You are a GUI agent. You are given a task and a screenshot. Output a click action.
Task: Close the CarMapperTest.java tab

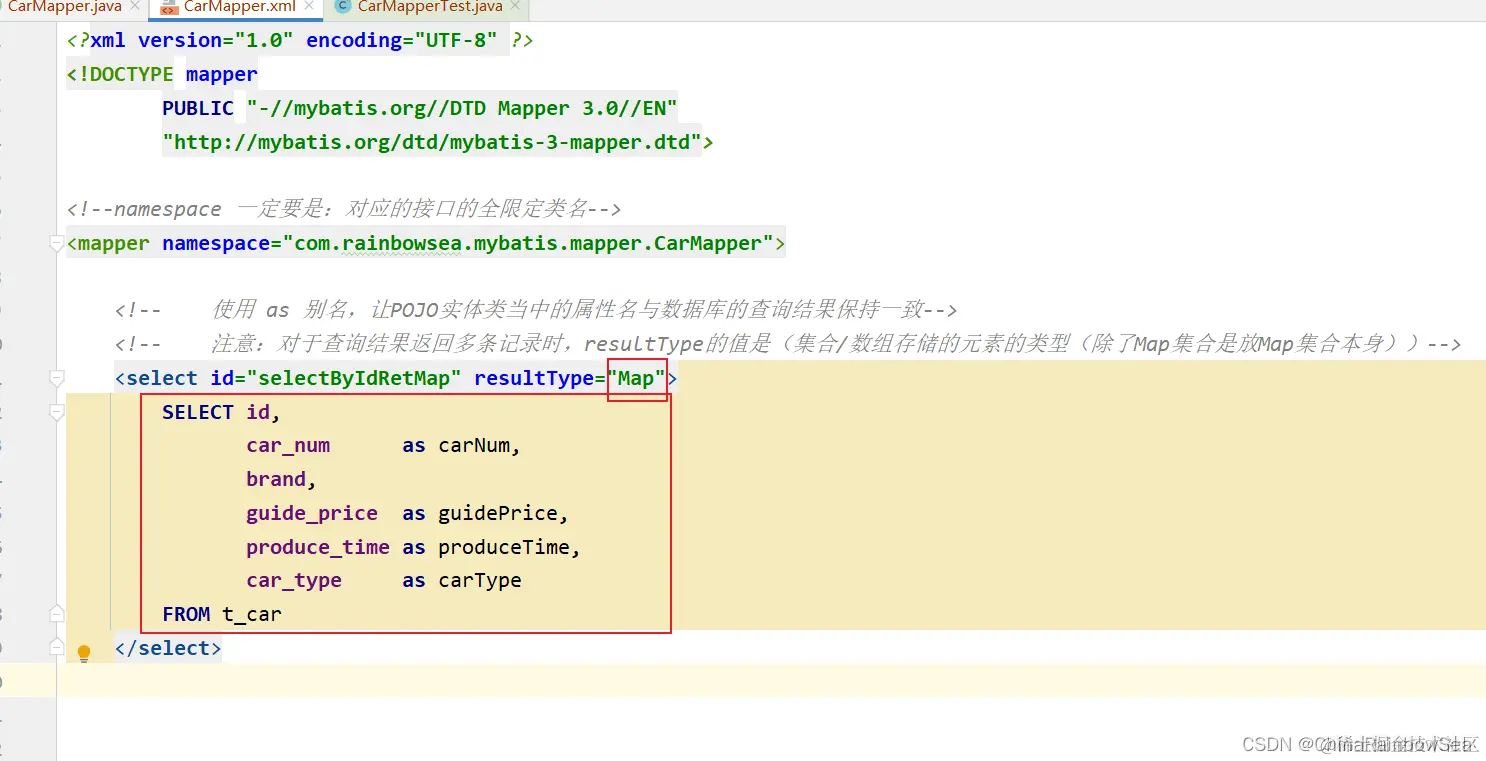pos(515,7)
